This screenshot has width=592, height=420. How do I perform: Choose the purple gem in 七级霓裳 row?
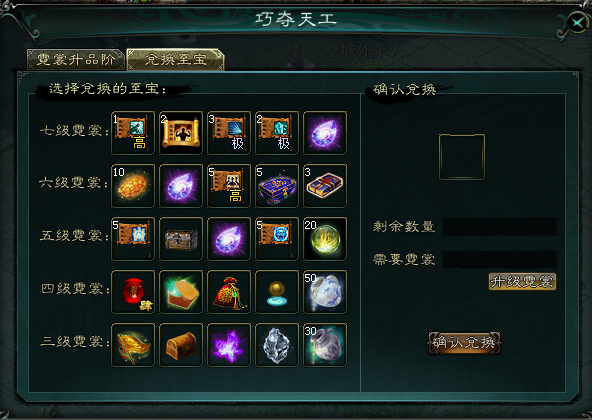tap(325, 133)
